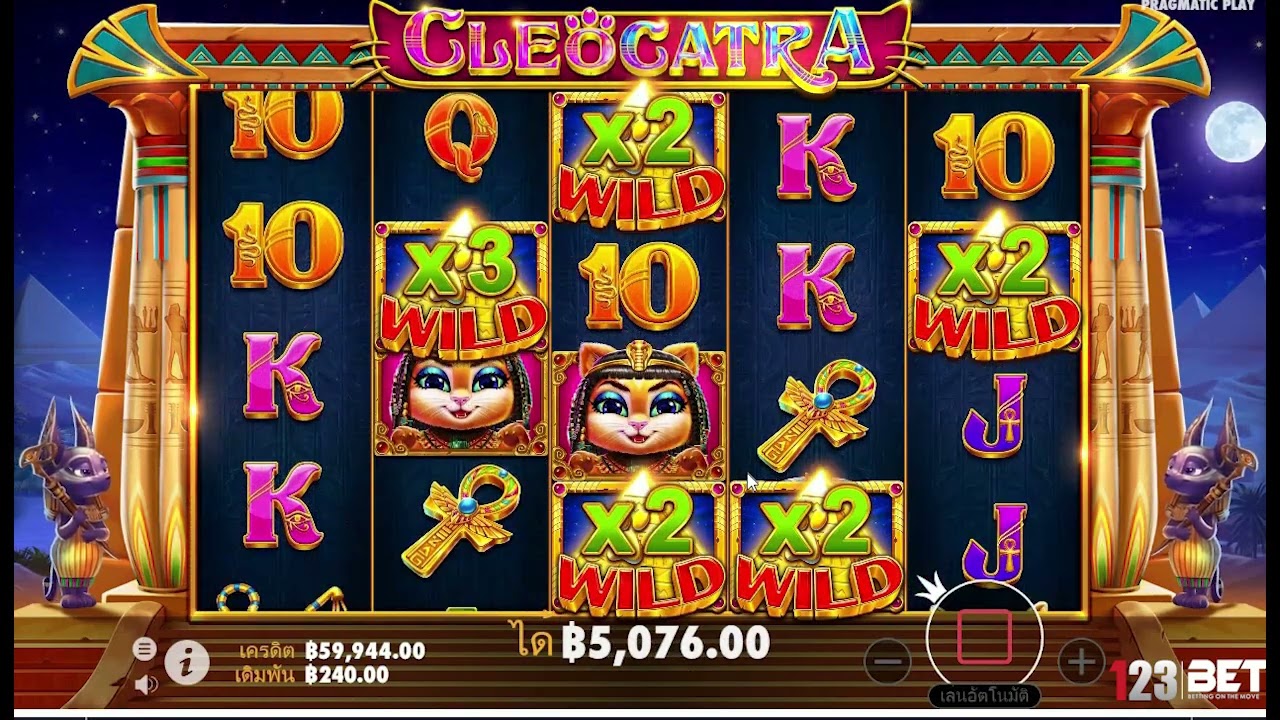
Task: Mute the game sound speaker icon
Action: [x=146, y=685]
